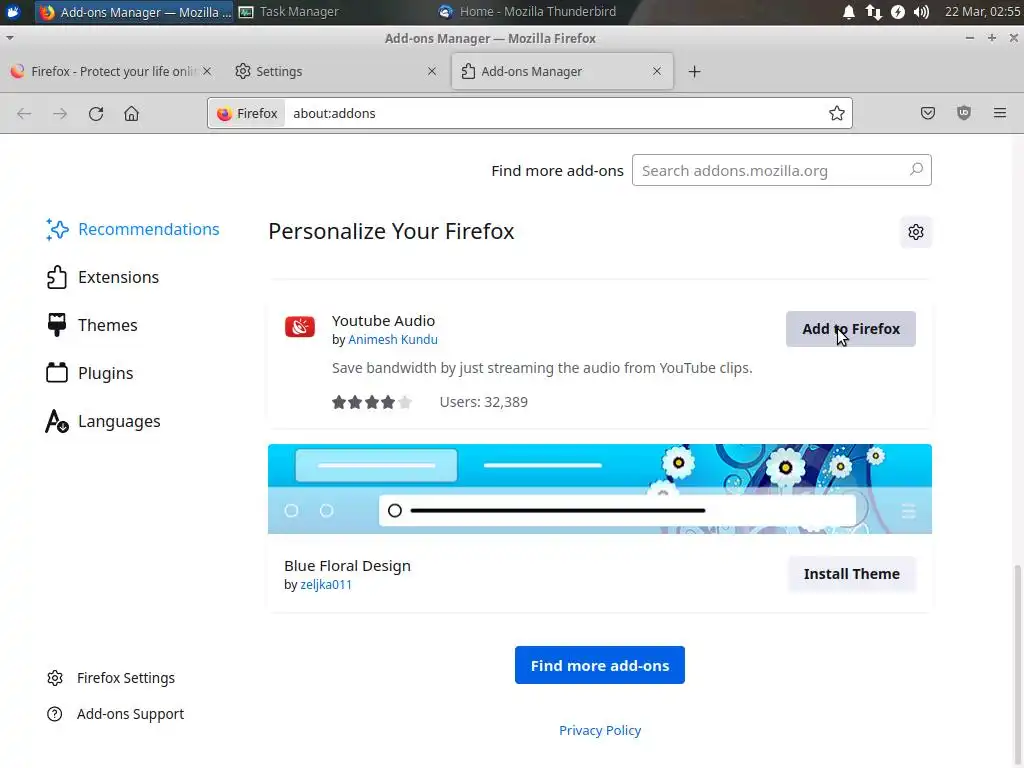Open the Plugins category

[x=90, y=374]
